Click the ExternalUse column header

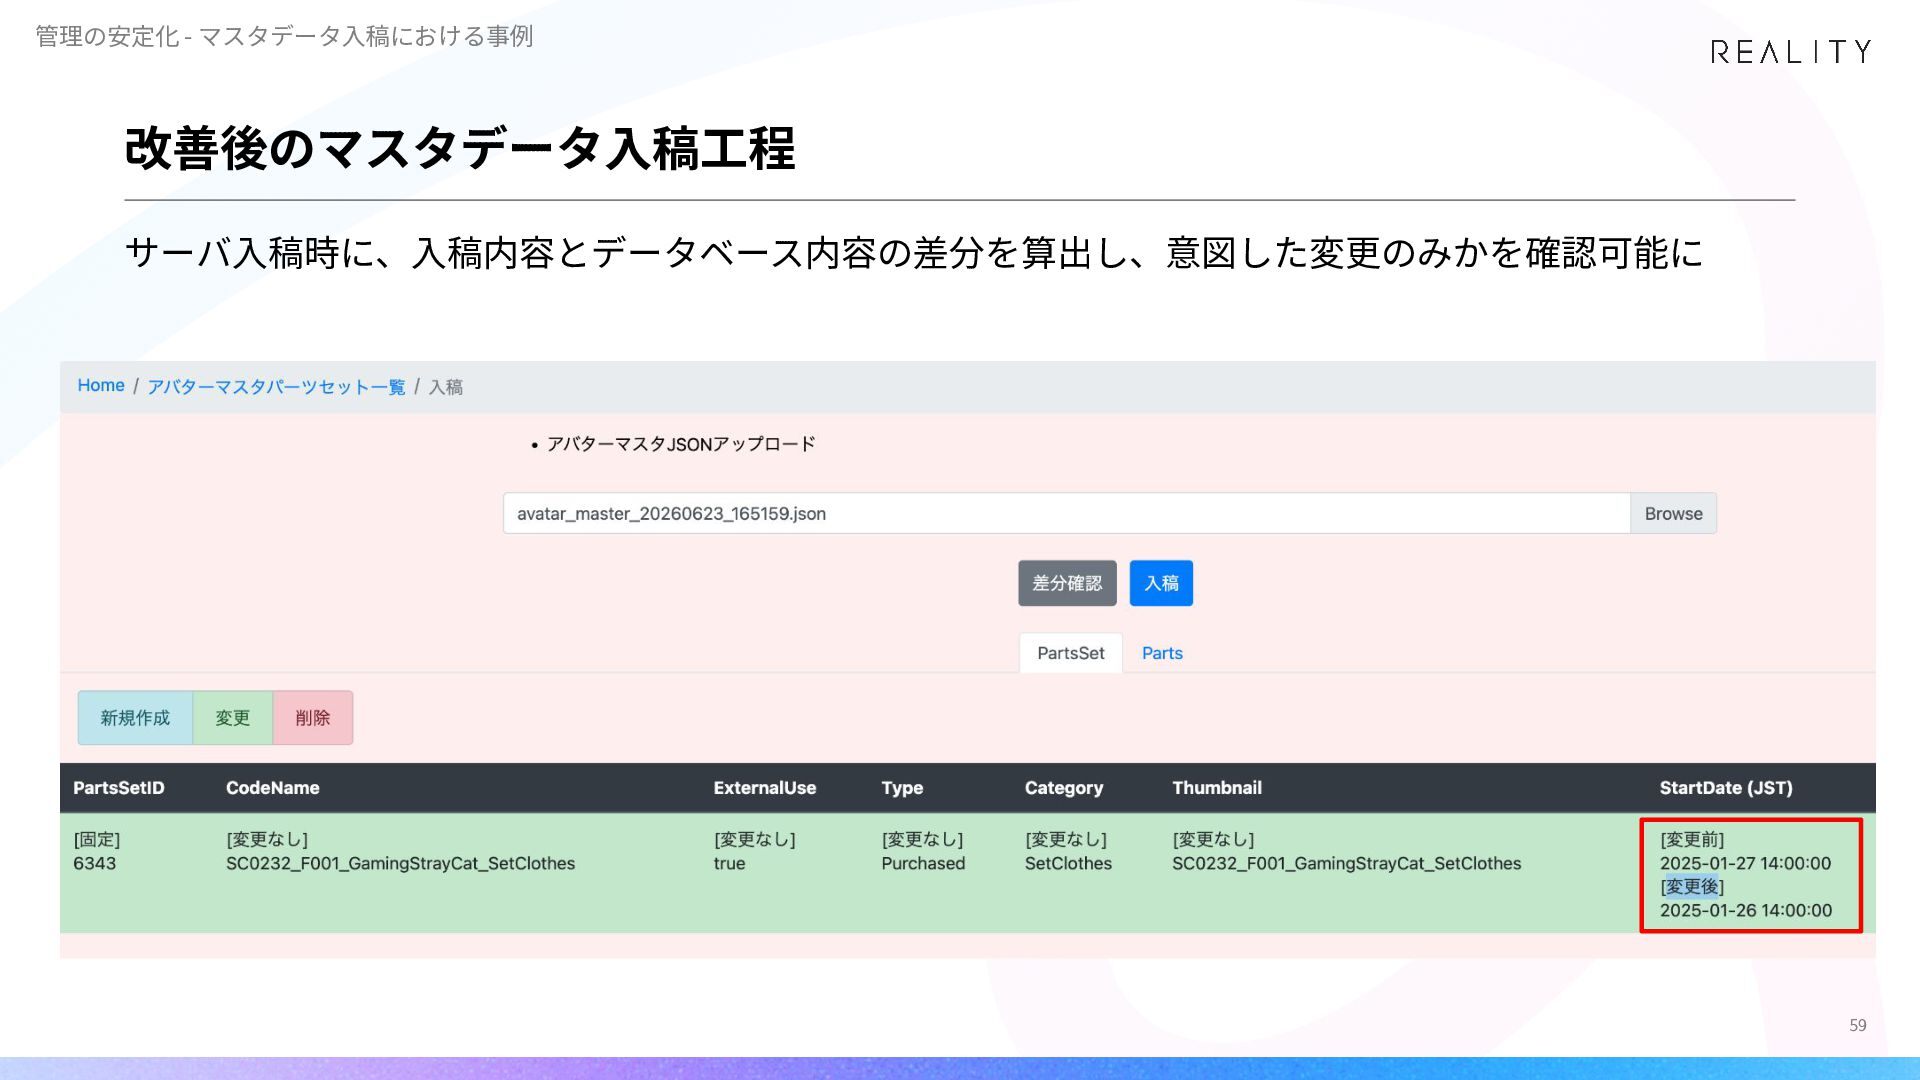coord(765,788)
